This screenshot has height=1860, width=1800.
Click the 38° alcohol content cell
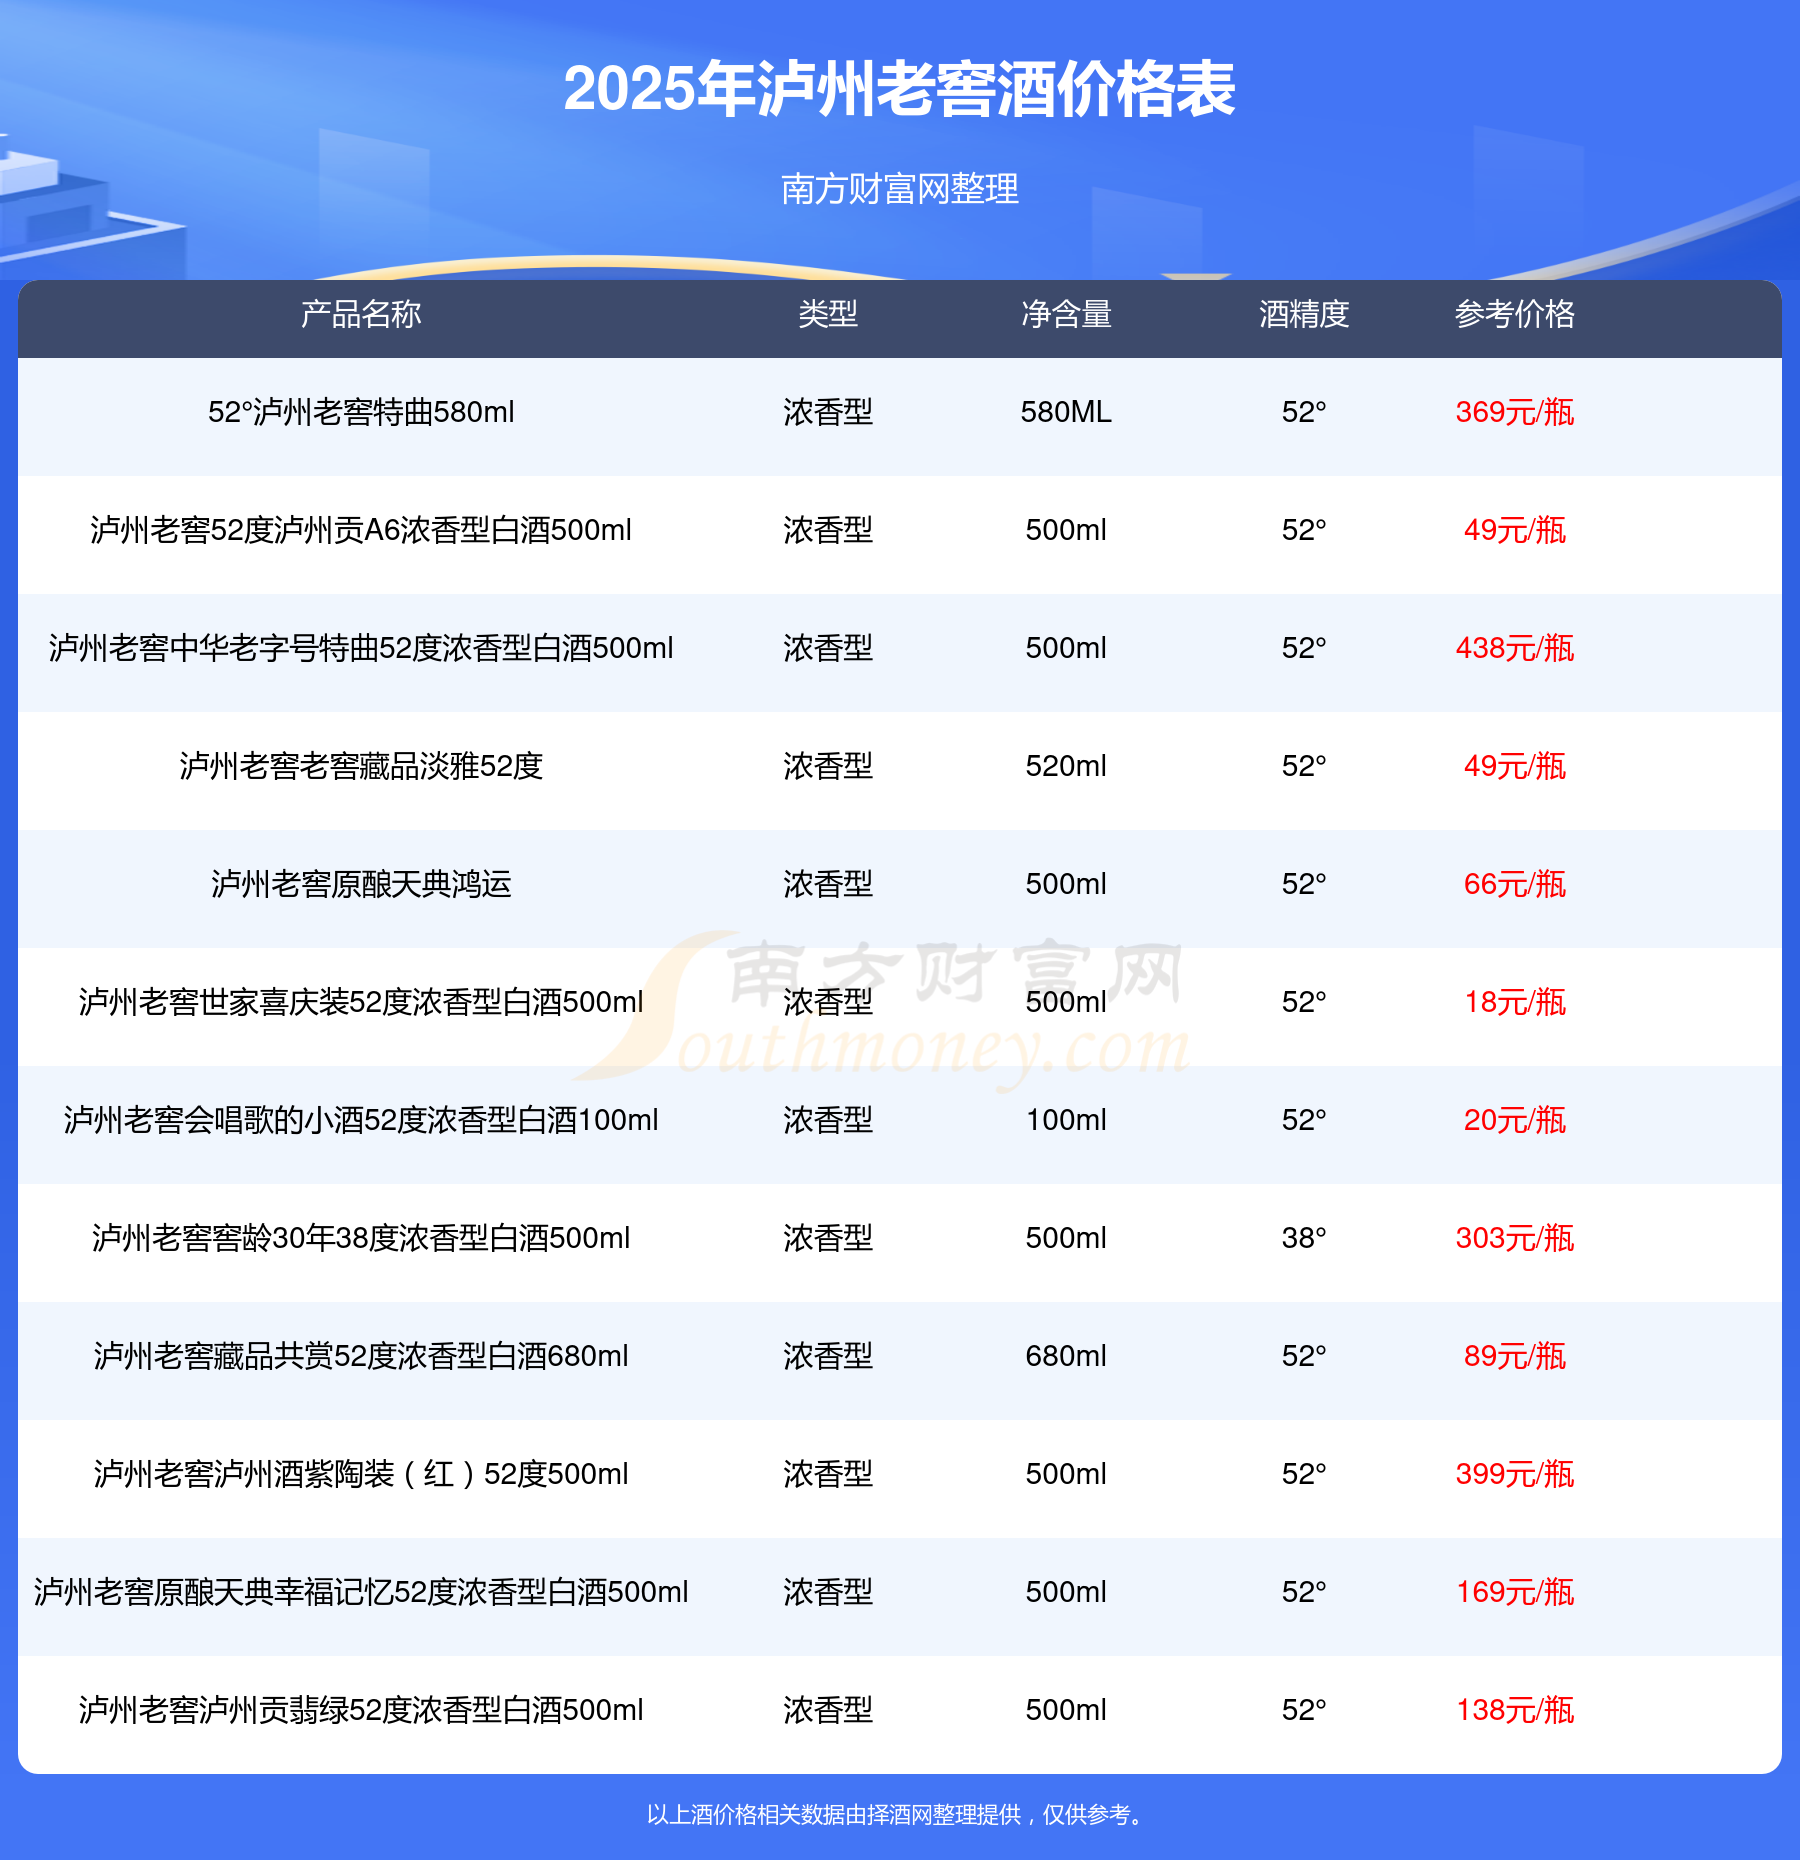1304,1238
